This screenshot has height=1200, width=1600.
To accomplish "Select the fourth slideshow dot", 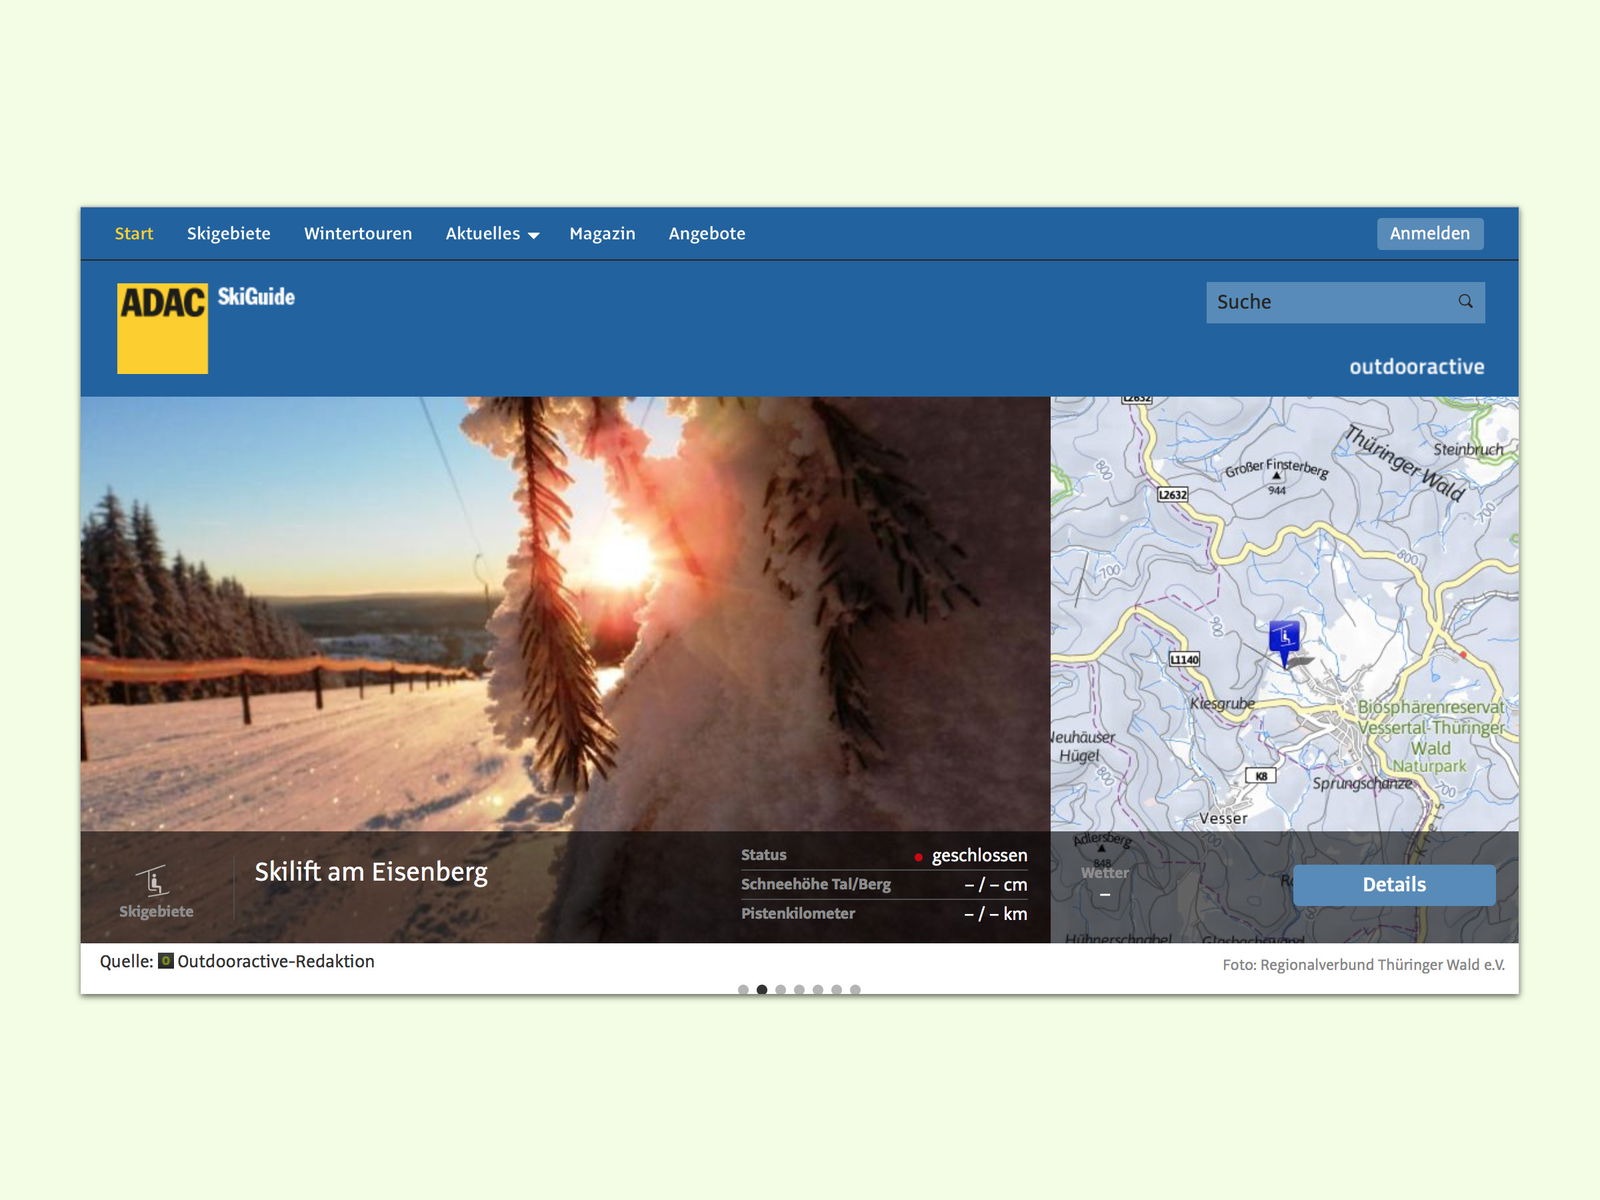I will (x=799, y=990).
